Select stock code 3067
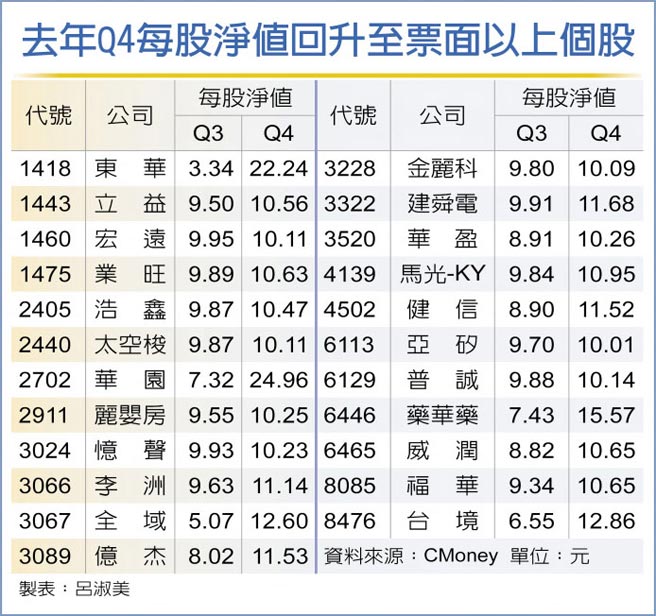This screenshot has width=656, height=616. click(45, 521)
